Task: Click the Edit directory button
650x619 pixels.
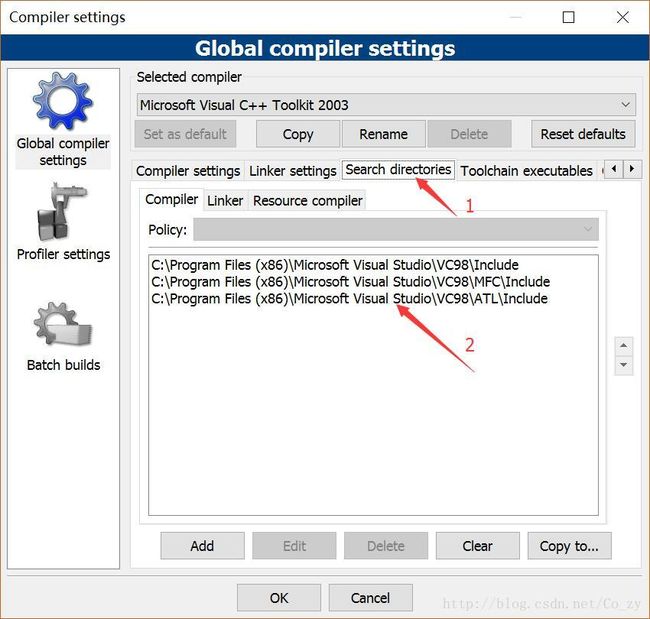Action: pyautogui.click(x=294, y=546)
